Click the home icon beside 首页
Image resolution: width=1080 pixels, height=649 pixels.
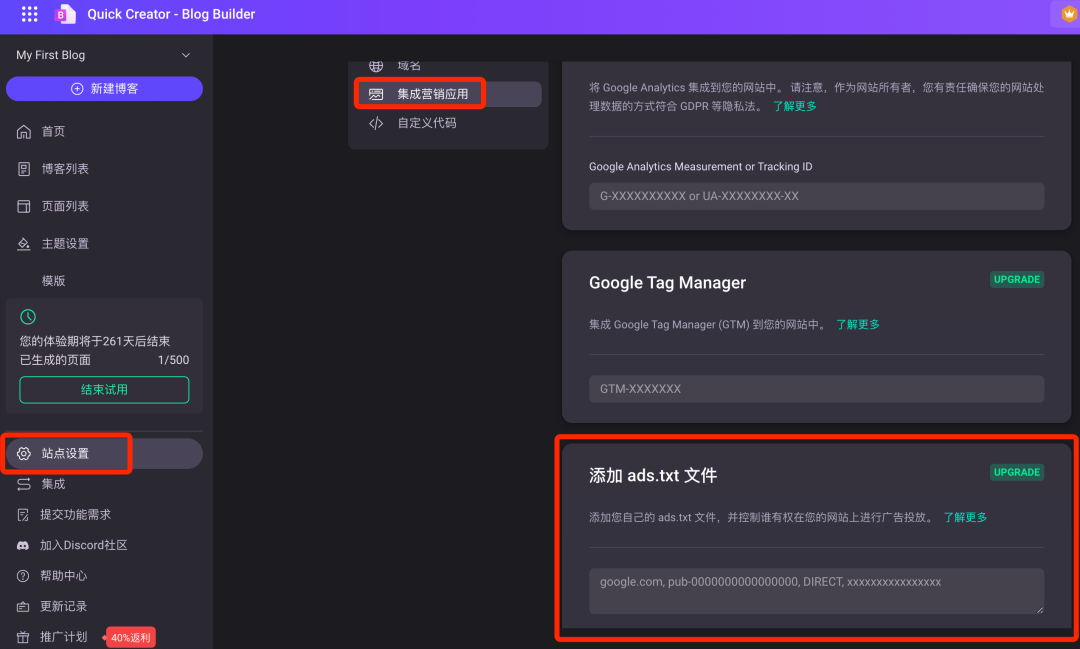pos(24,132)
